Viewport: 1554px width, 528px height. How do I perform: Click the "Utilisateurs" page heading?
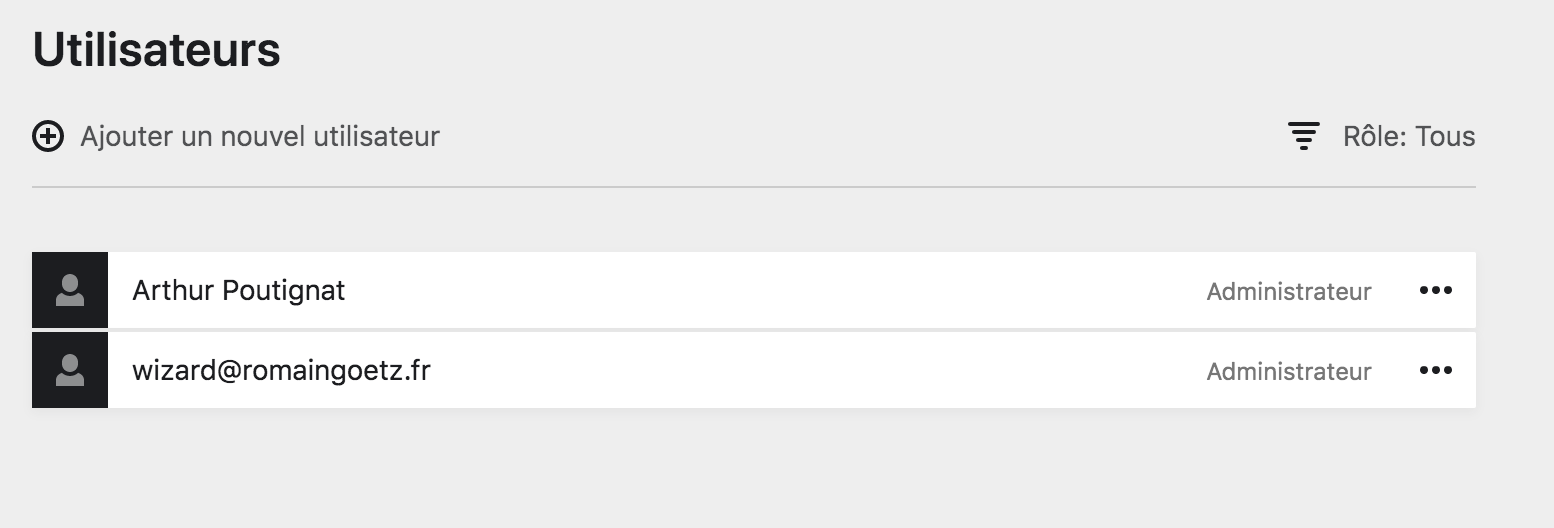point(157,50)
